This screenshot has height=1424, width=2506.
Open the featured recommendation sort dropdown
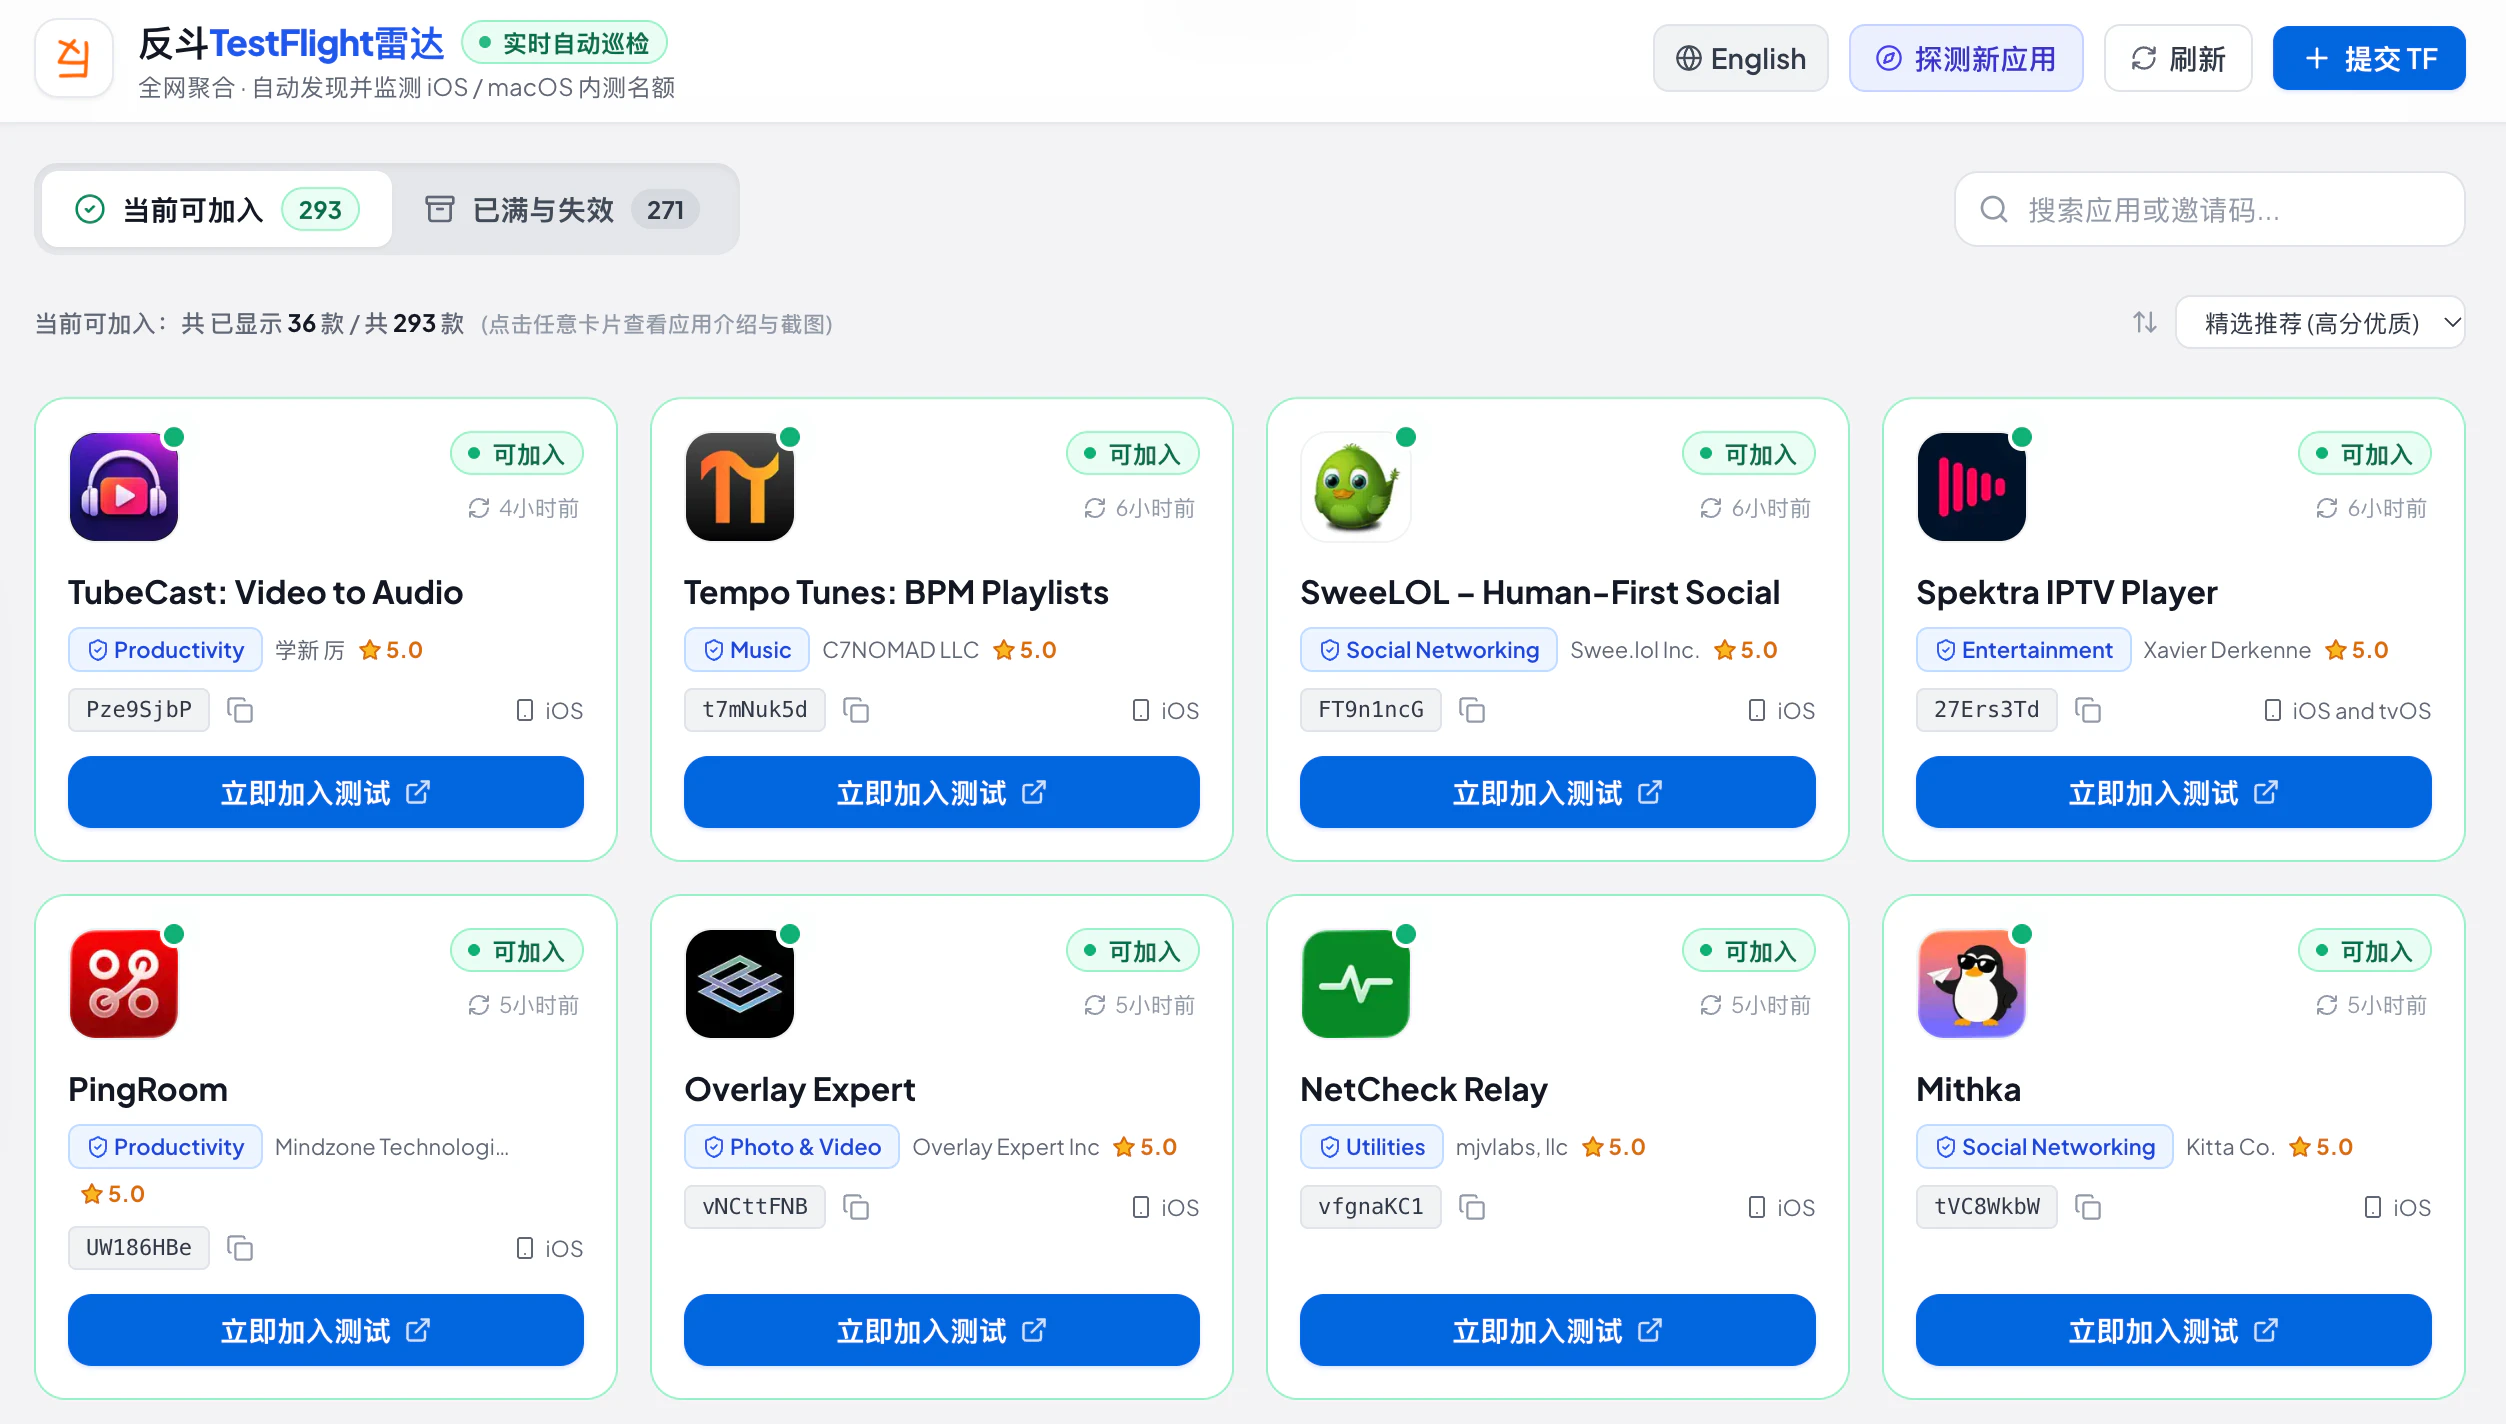click(2320, 323)
